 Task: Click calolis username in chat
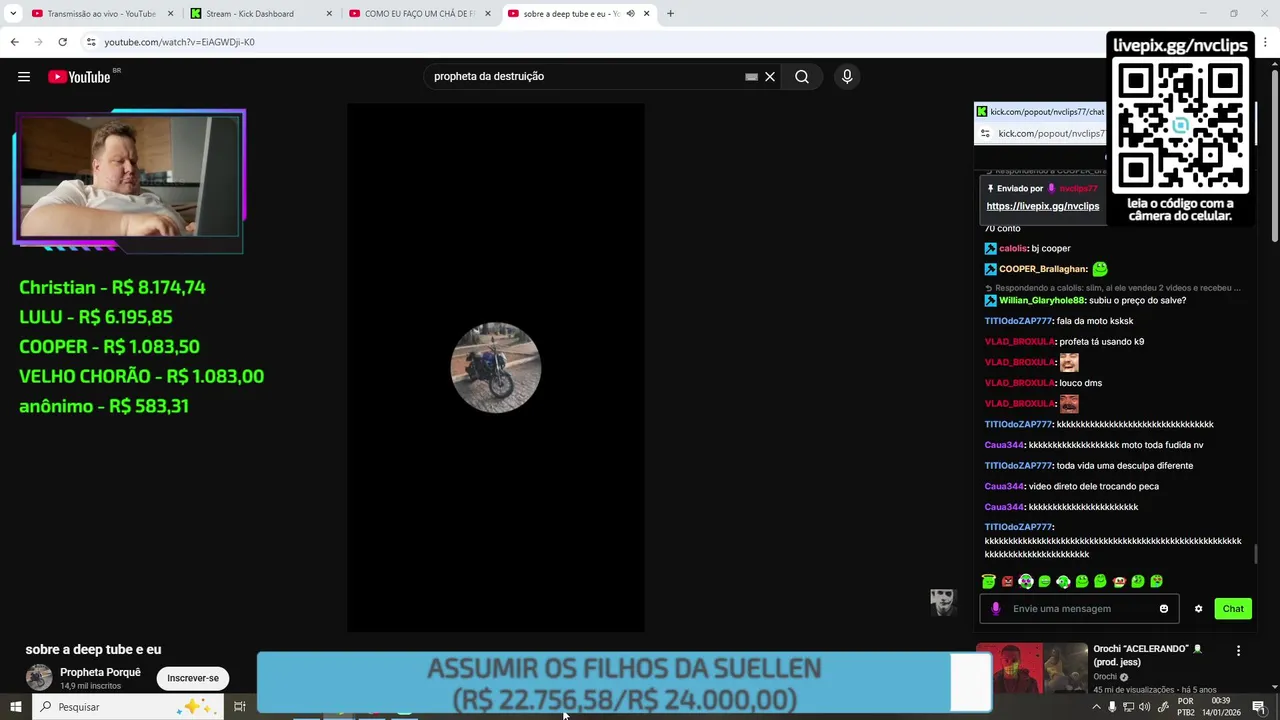[1013, 248]
